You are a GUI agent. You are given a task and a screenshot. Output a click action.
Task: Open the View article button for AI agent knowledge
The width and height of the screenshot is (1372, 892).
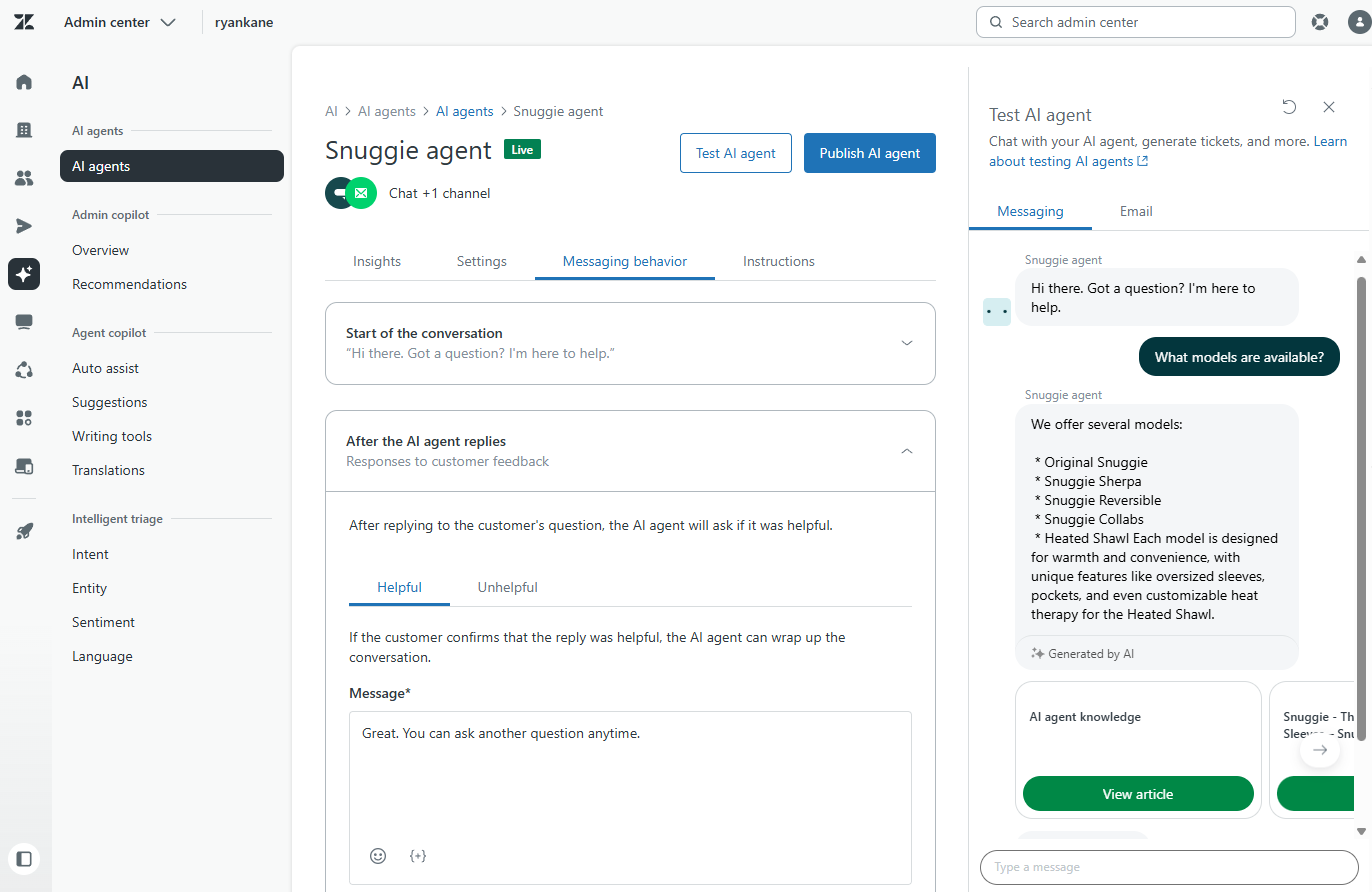[x=1137, y=793]
